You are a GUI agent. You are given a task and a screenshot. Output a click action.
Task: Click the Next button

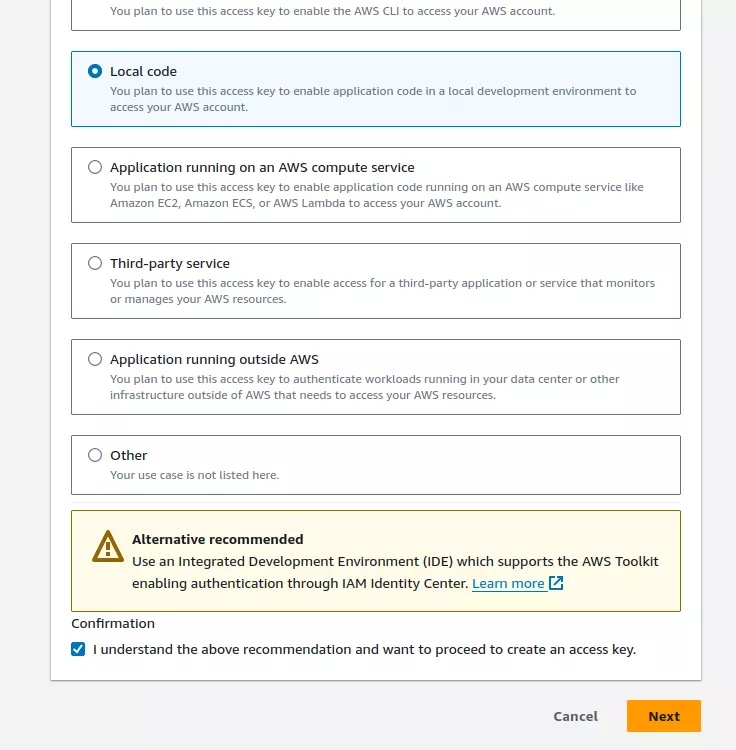click(x=664, y=716)
